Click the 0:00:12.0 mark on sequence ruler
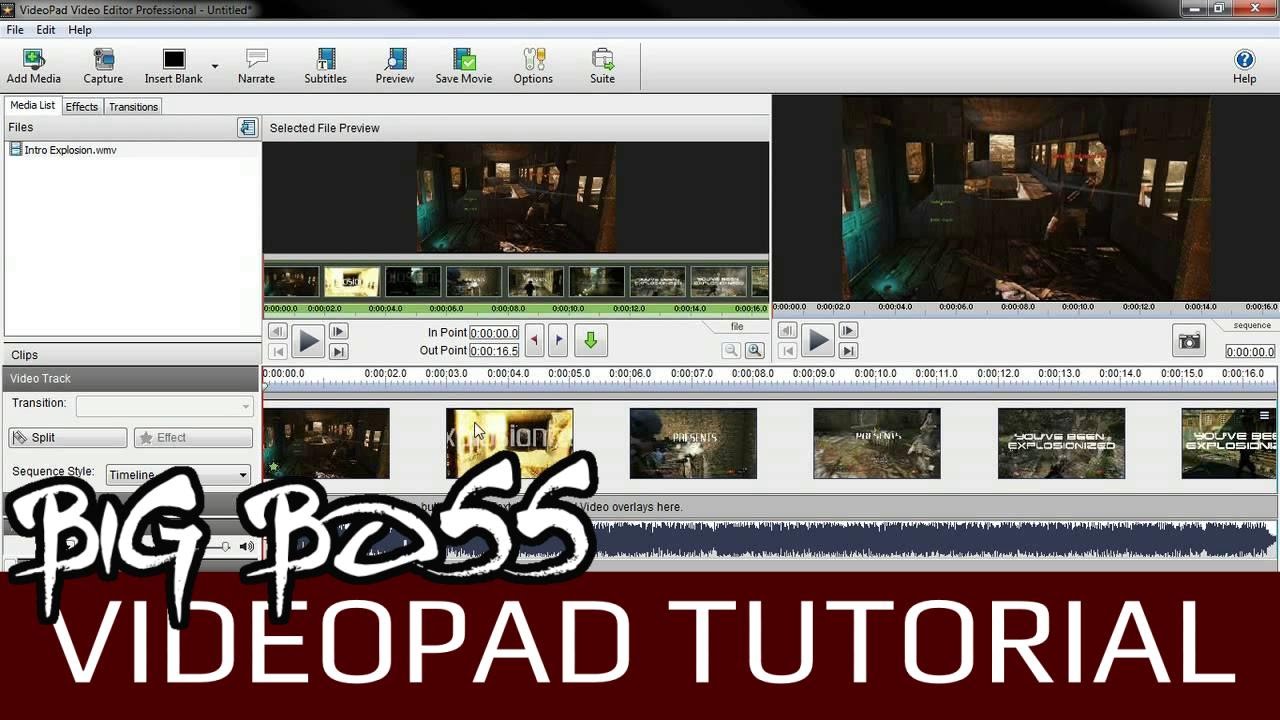Screen dimensions: 1280x720 [x=997, y=374]
